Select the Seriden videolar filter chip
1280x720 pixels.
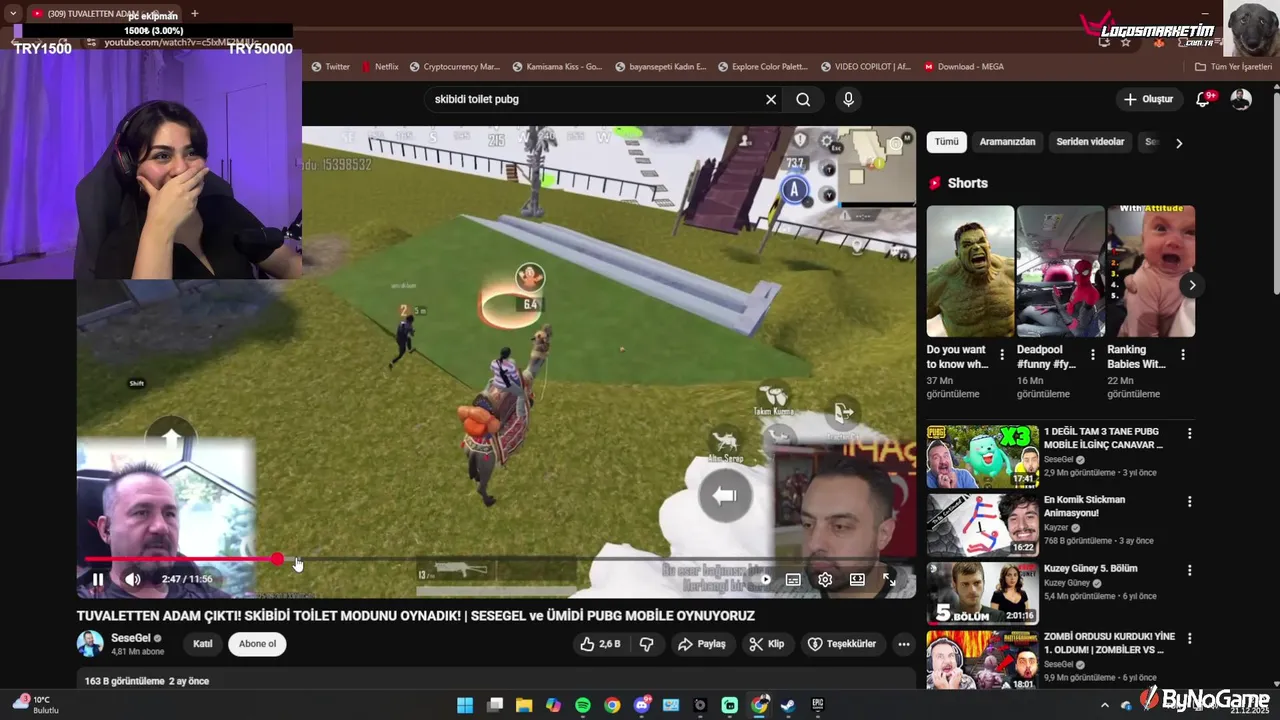tap(1090, 142)
